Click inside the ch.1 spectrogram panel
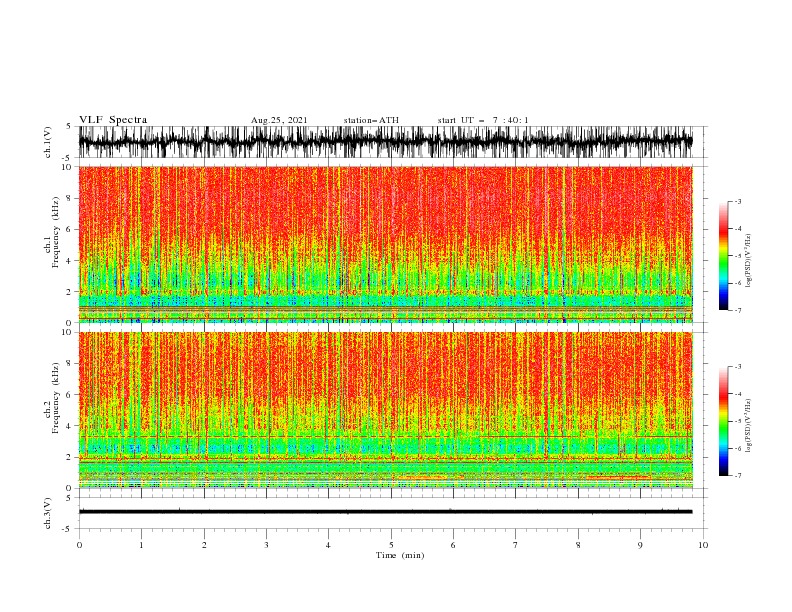This screenshot has width=792, height=612. point(386,244)
